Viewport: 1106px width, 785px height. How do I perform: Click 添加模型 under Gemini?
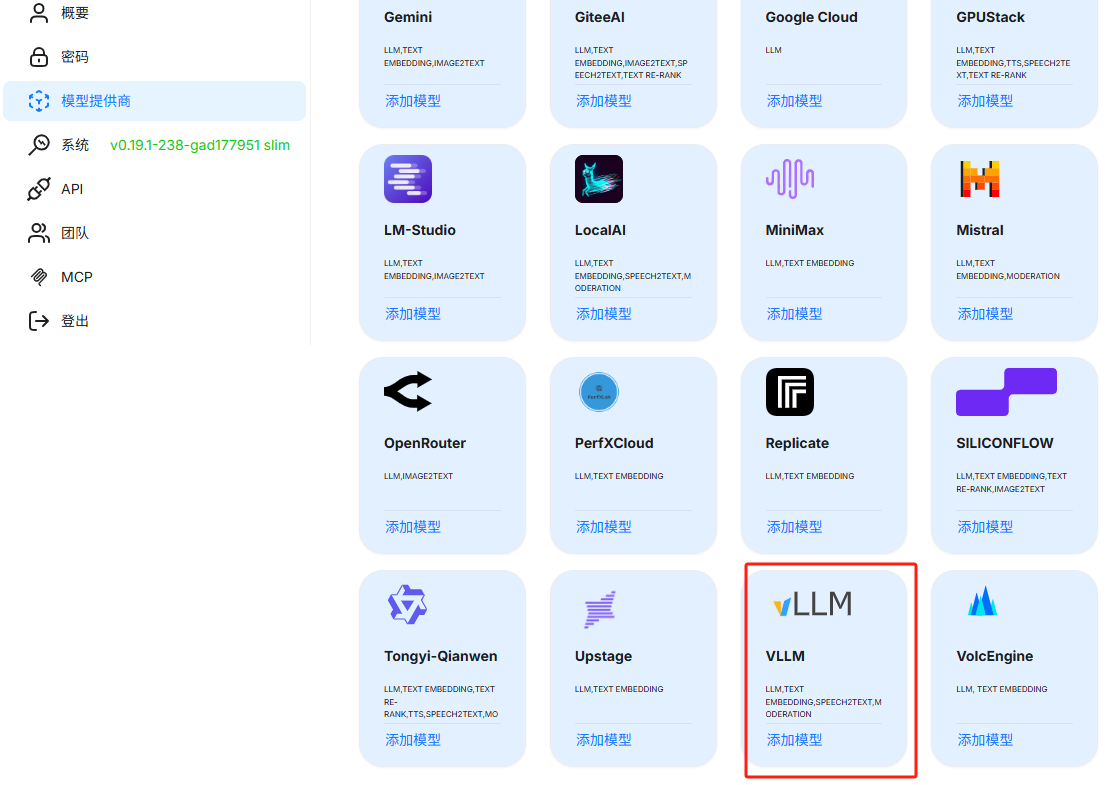tap(413, 101)
